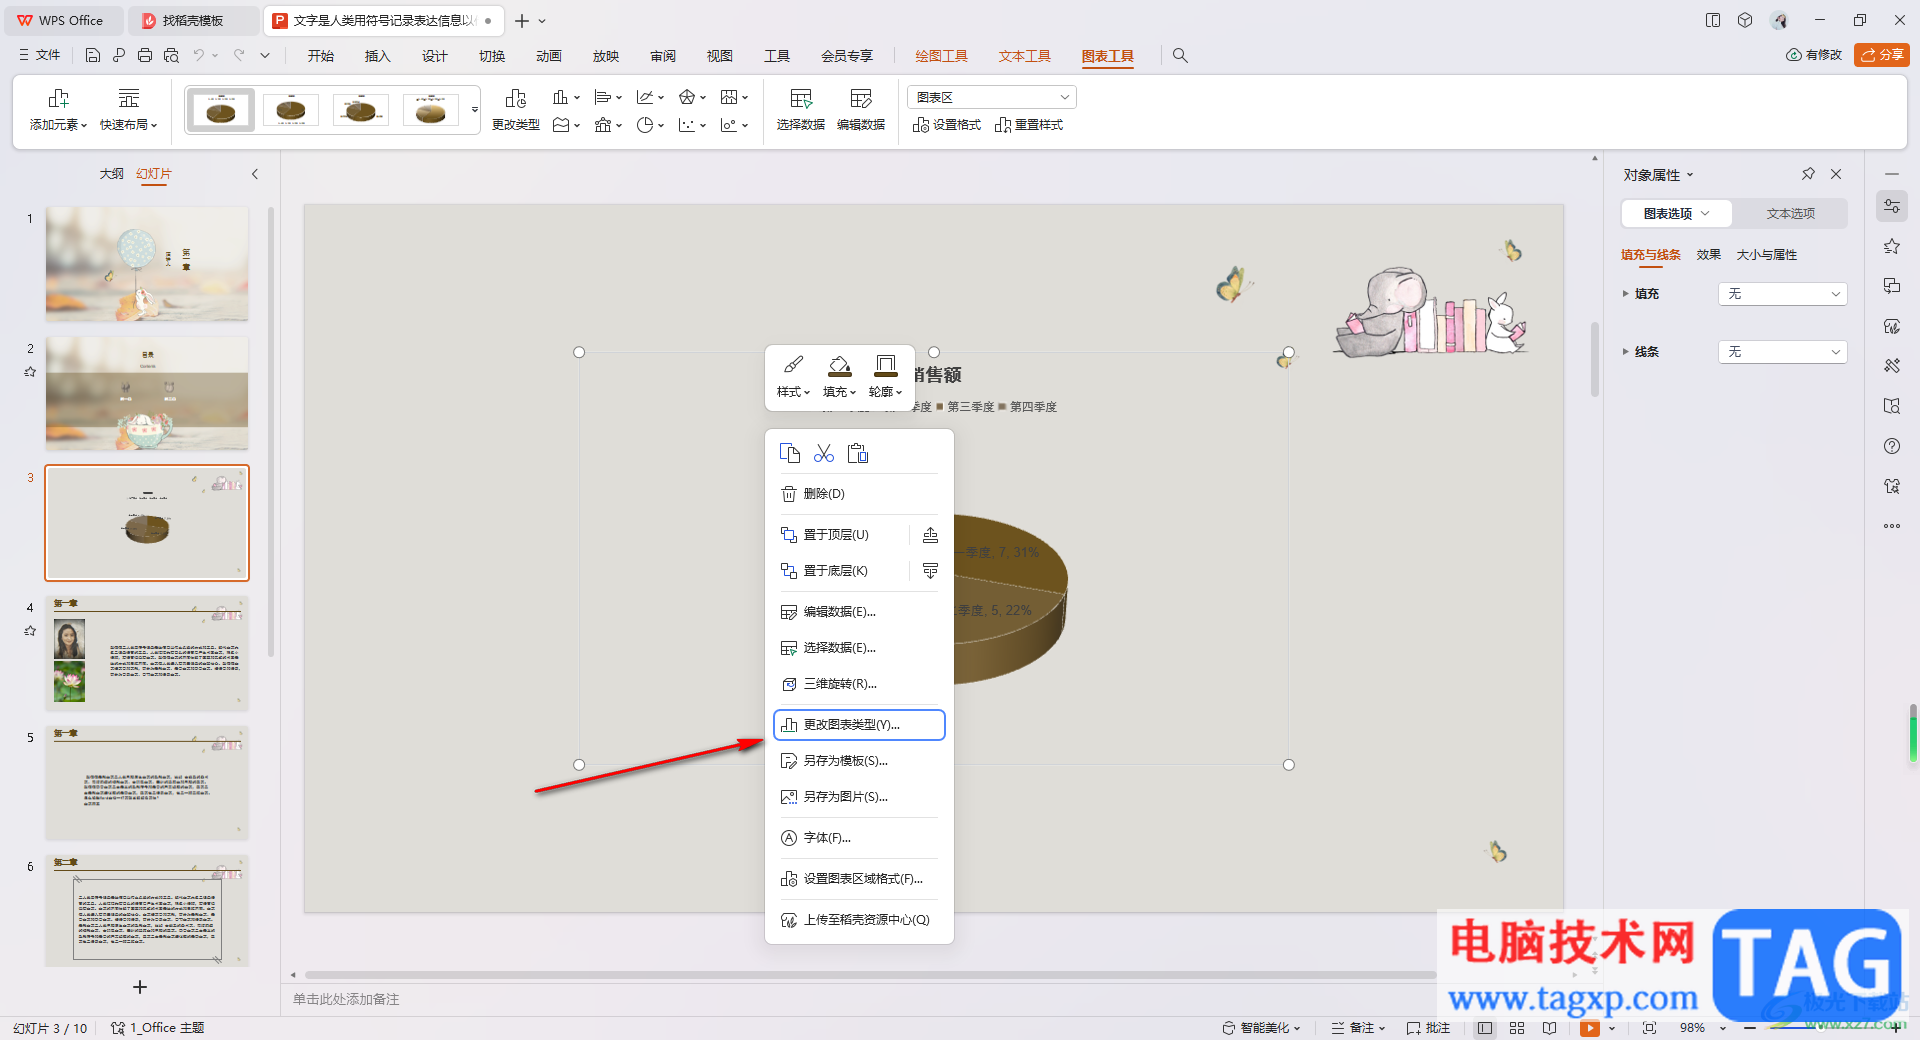Select 编辑数据(E) in context menu
1920x1040 pixels.
859,612
